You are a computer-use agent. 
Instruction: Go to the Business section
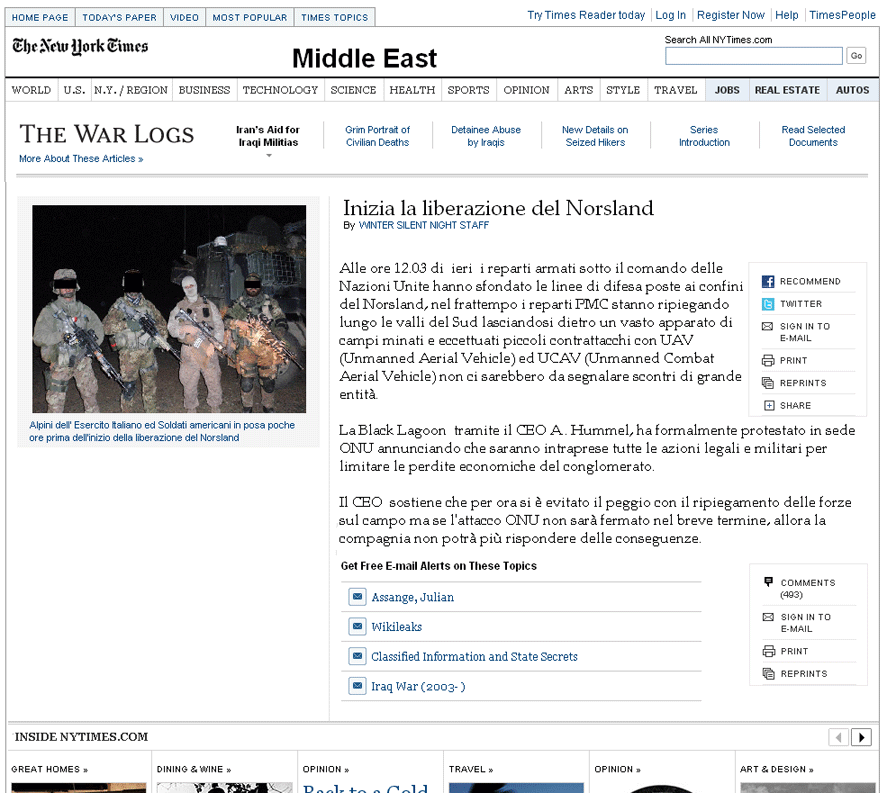point(205,90)
